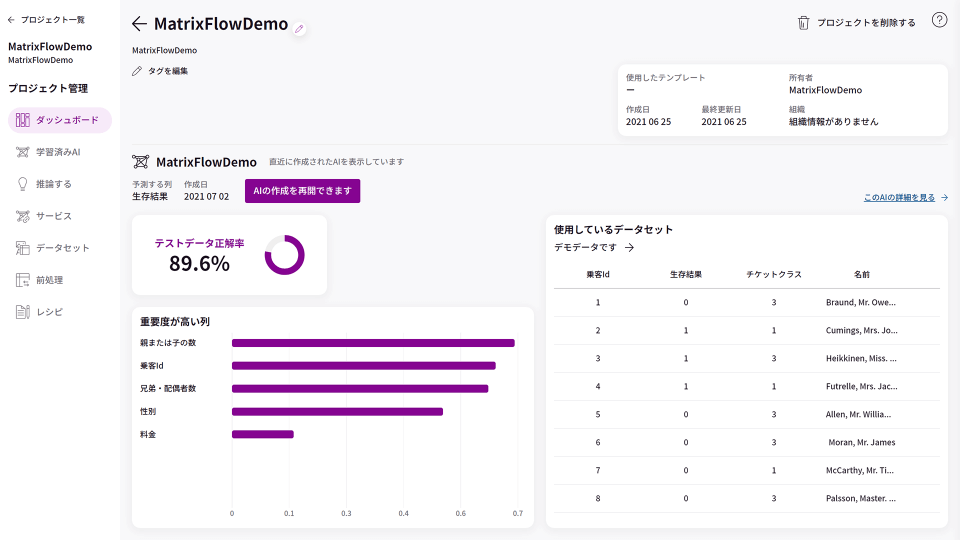The height and width of the screenshot is (540, 960).
Task: Select サービス from the sidebar
Action: (60, 216)
